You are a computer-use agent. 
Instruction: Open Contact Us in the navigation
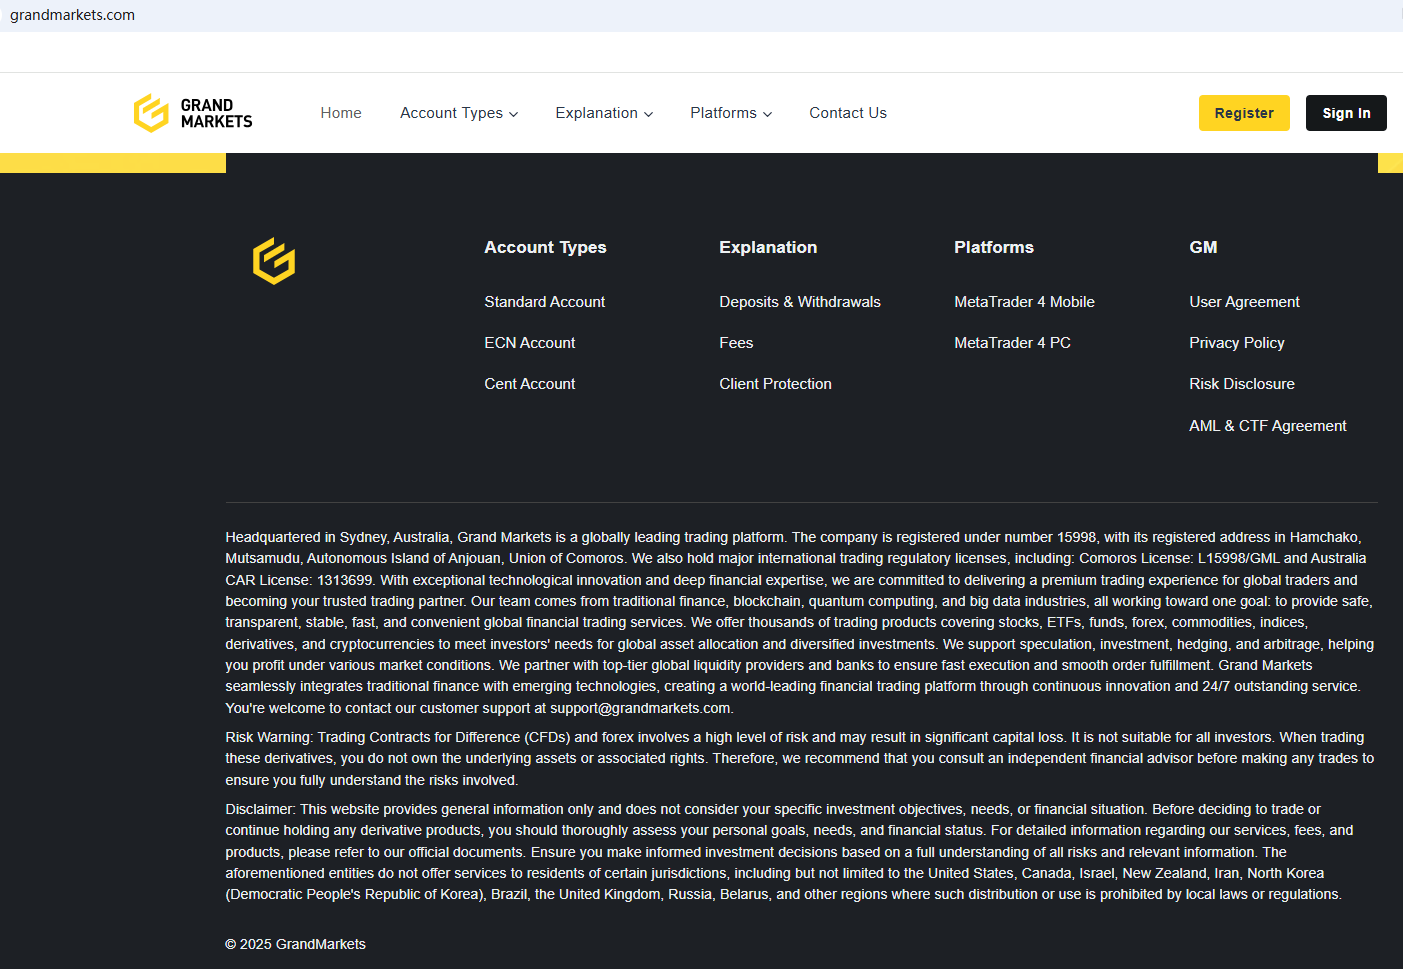point(848,113)
